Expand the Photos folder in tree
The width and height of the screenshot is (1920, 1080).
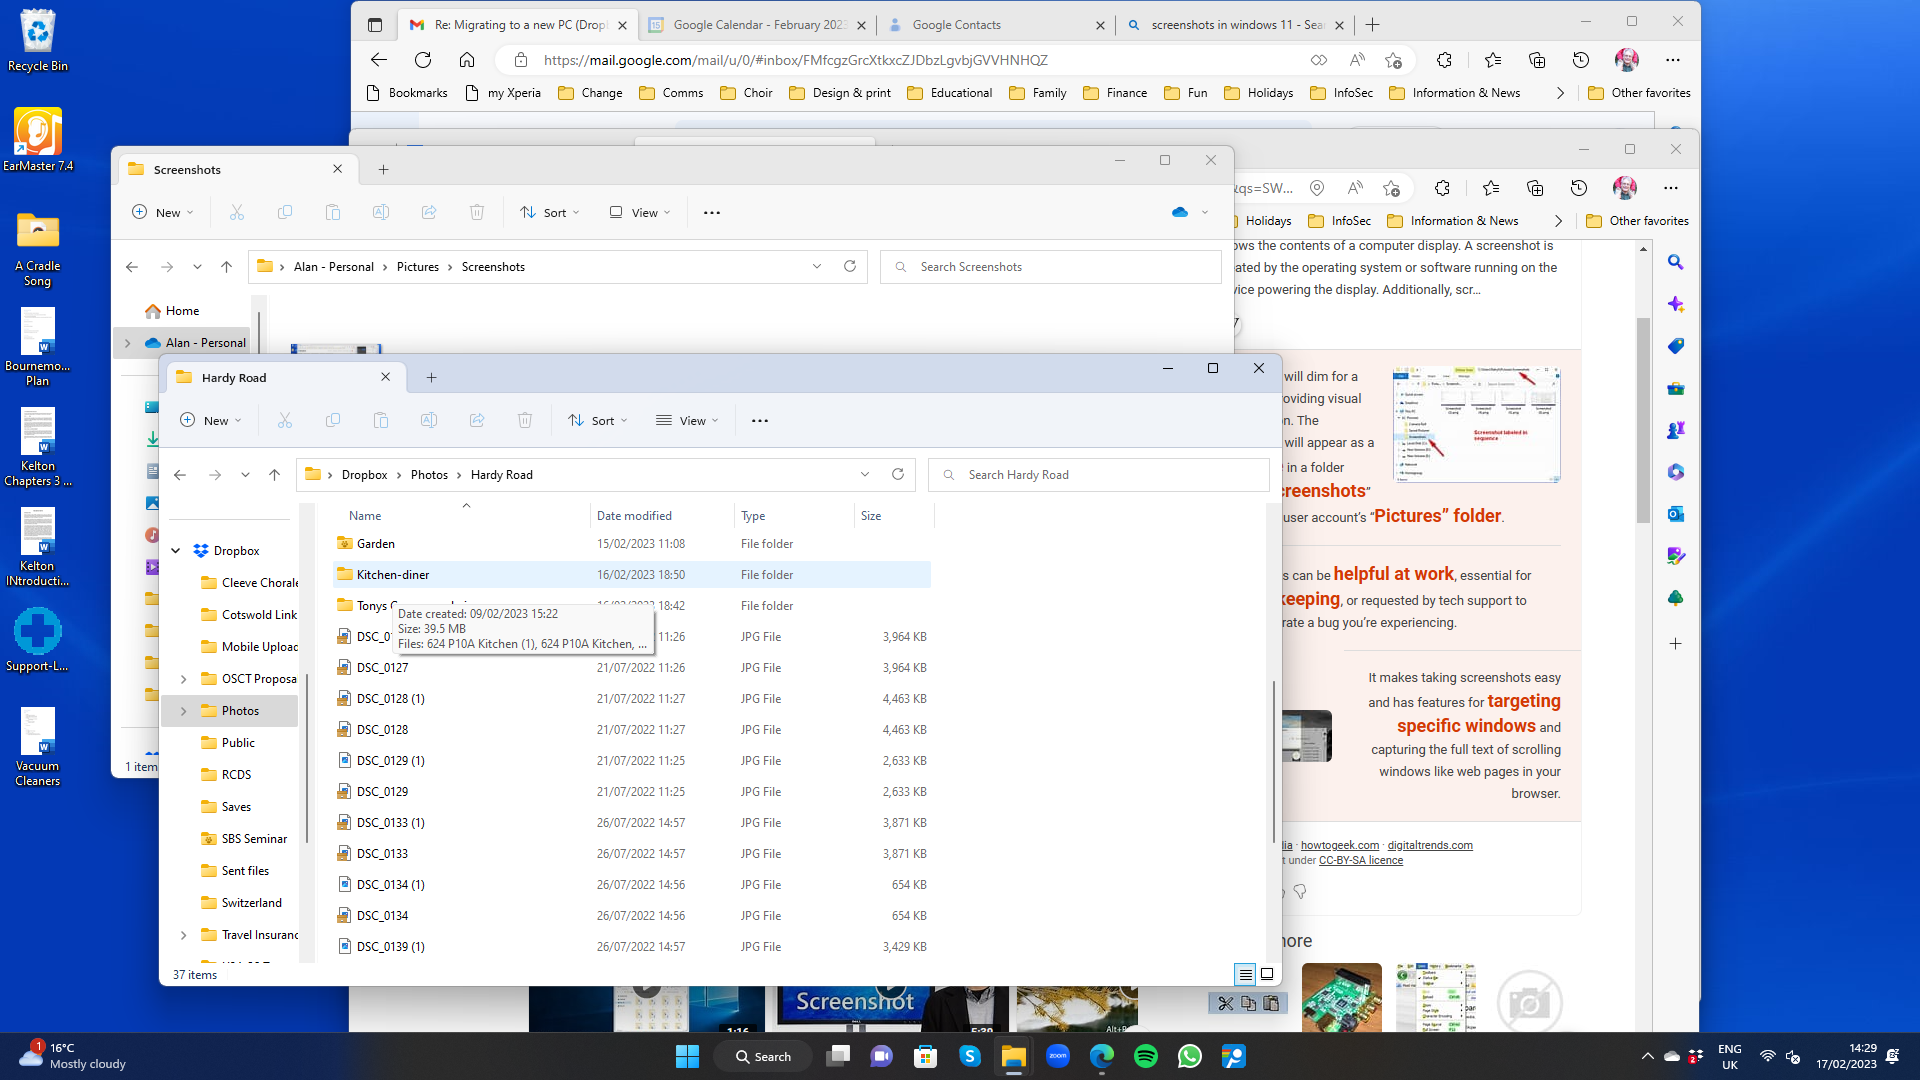point(184,711)
